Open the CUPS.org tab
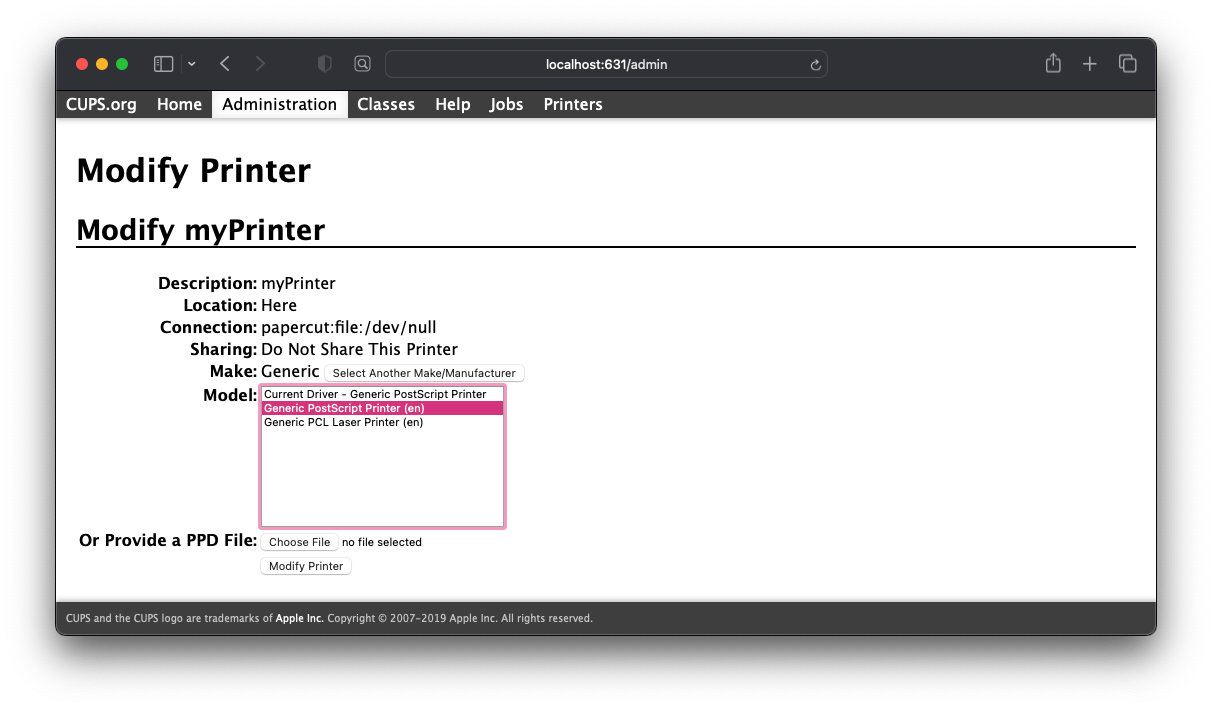 101,104
